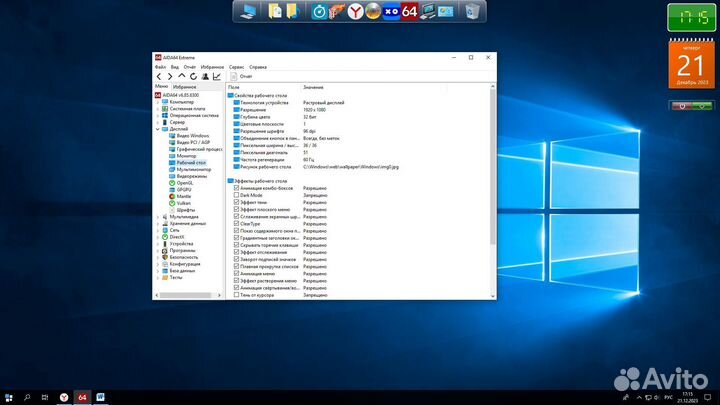Expand the Тесты tree node

[158, 277]
